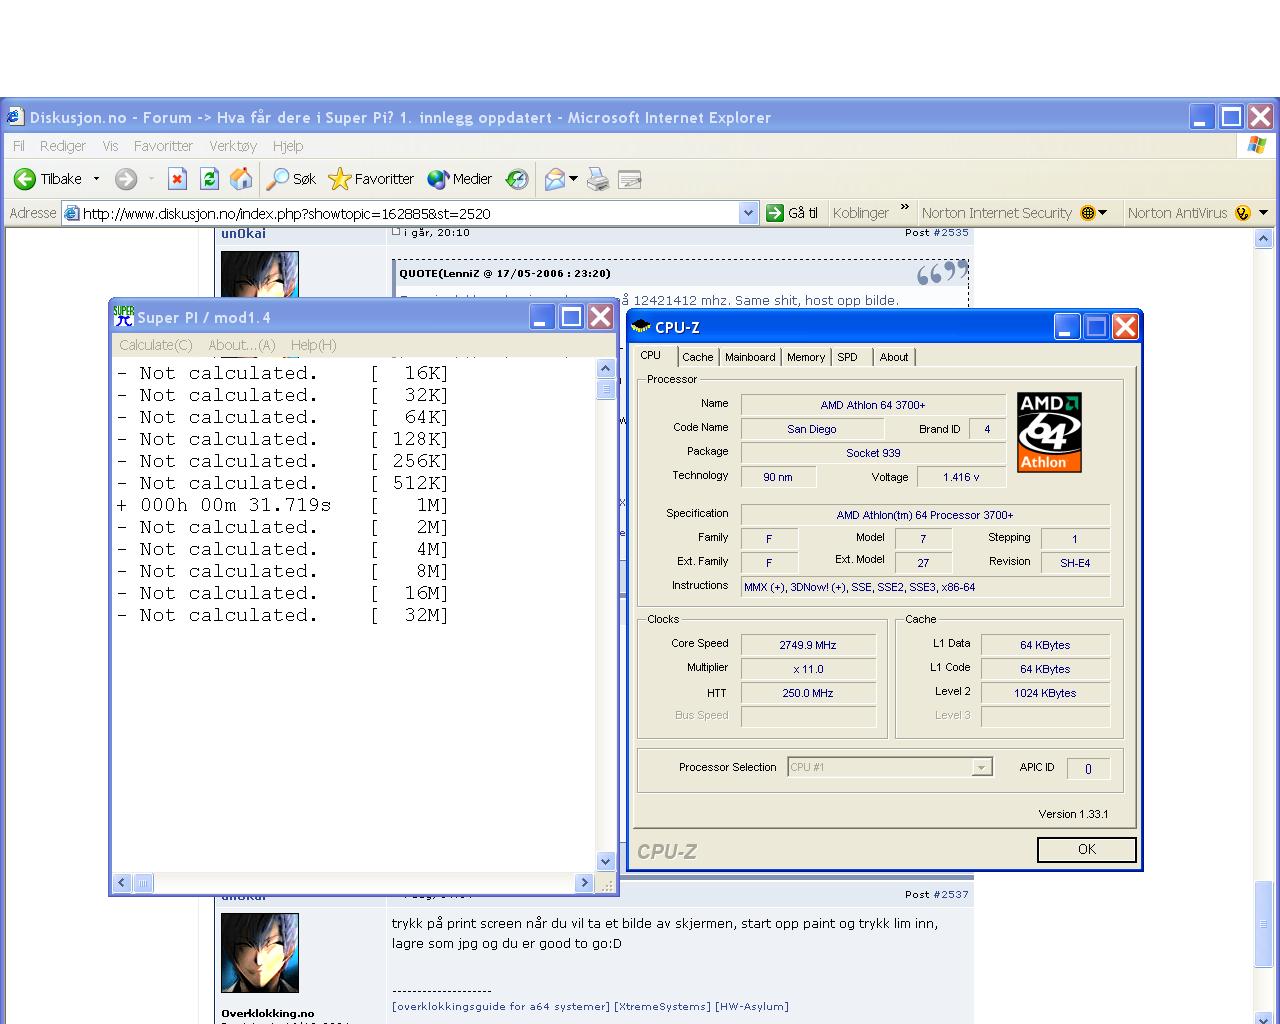Open Super PI About...(A) menu
The image size is (1280, 1024).
pos(241,344)
